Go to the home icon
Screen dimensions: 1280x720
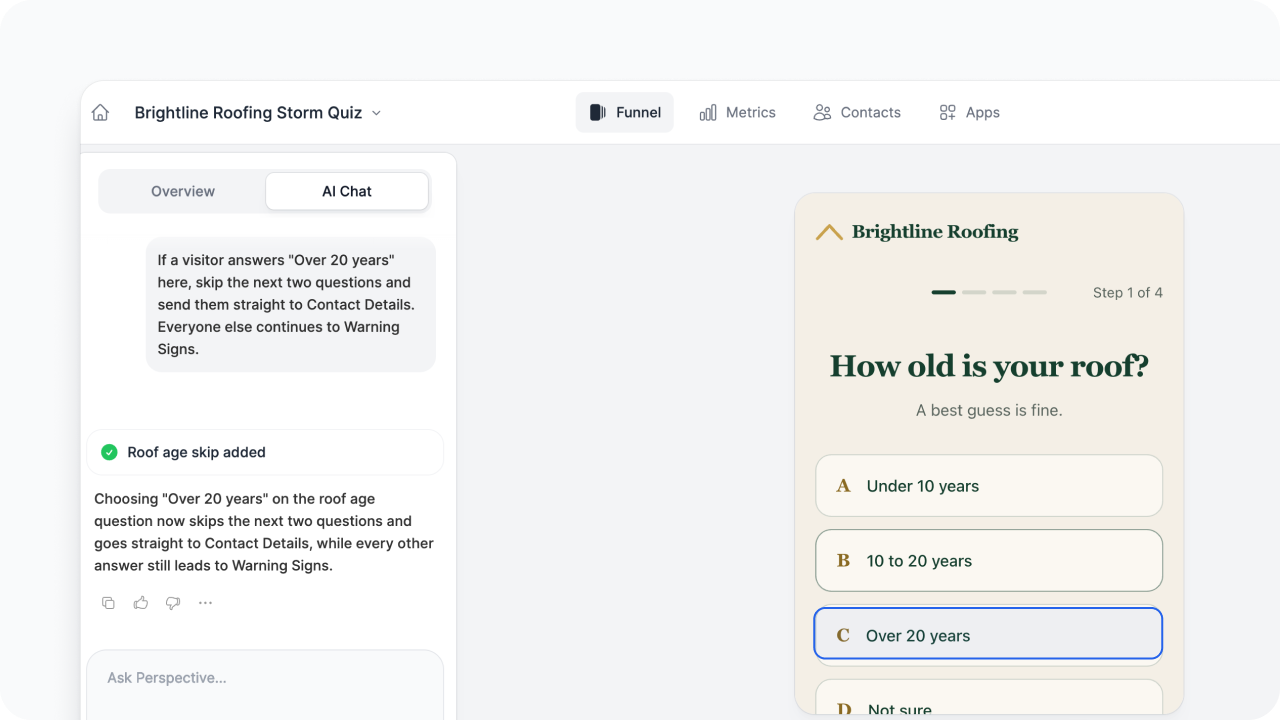tap(100, 113)
